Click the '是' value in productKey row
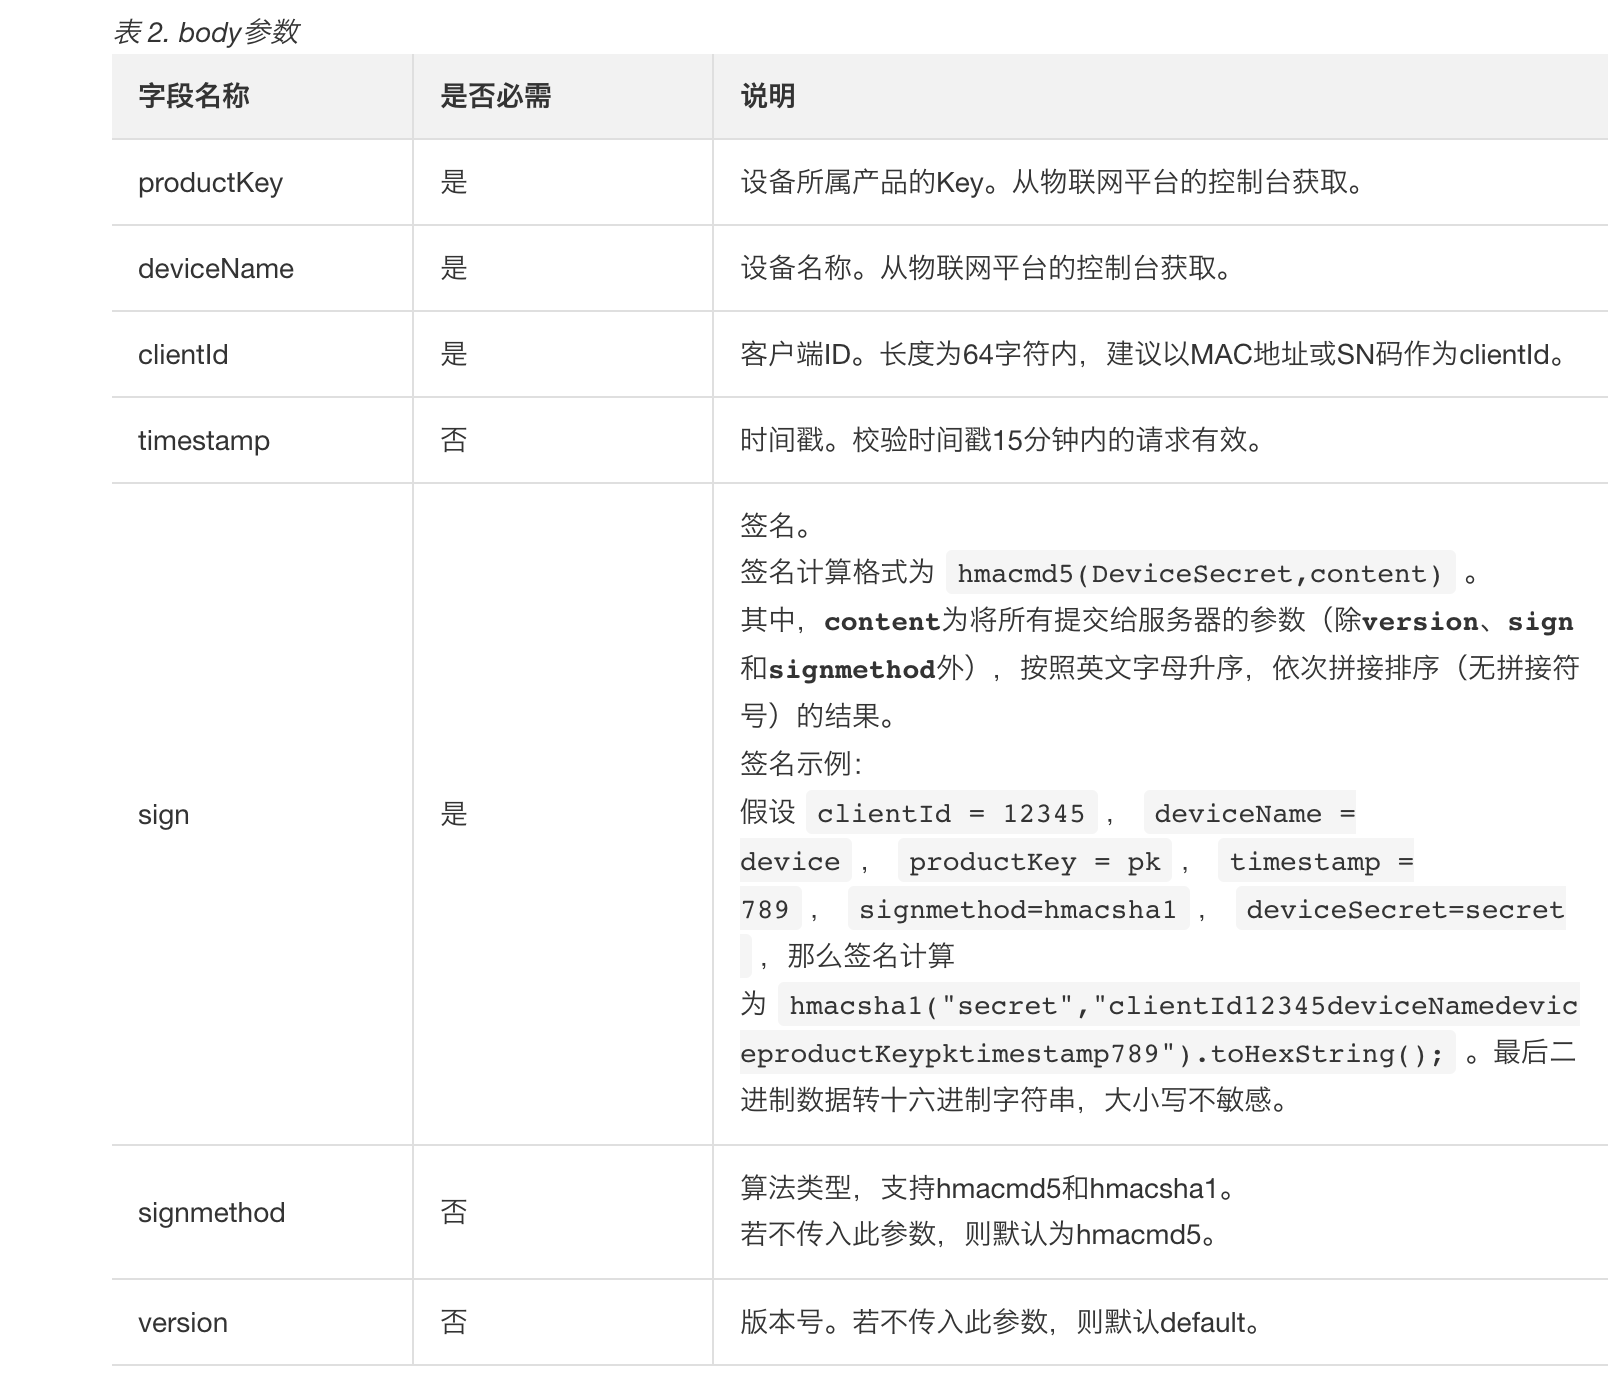This screenshot has height=1380, width=1612. pyautogui.click(x=454, y=182)
